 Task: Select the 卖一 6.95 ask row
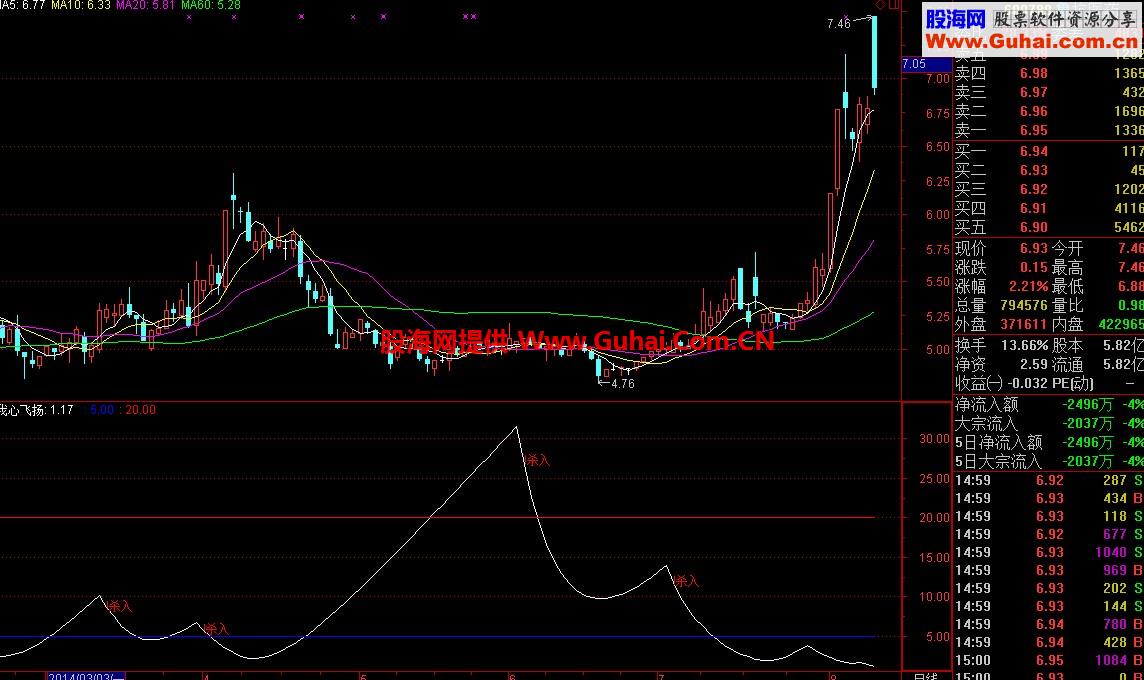[1049, 131]
